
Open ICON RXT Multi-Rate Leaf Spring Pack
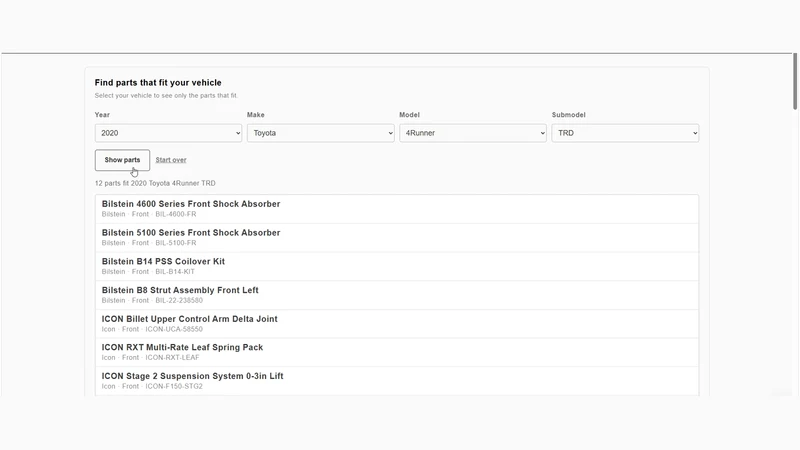coord(396,352)
